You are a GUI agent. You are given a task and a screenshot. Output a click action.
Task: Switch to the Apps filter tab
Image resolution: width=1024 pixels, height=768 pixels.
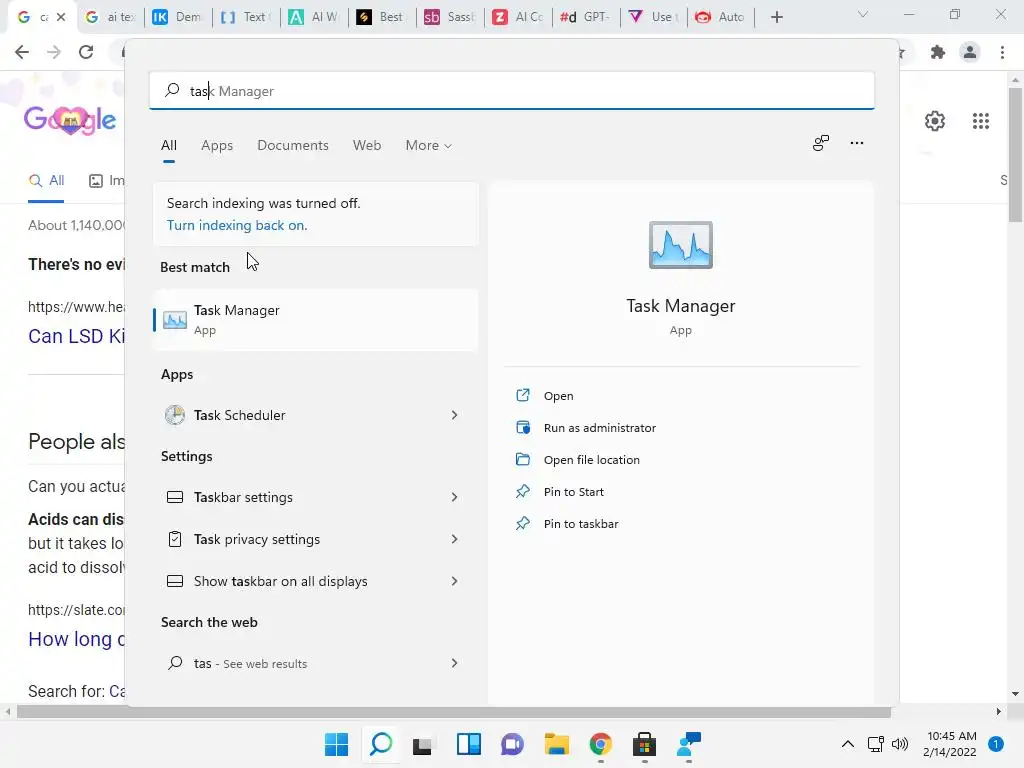pos(217,145)
